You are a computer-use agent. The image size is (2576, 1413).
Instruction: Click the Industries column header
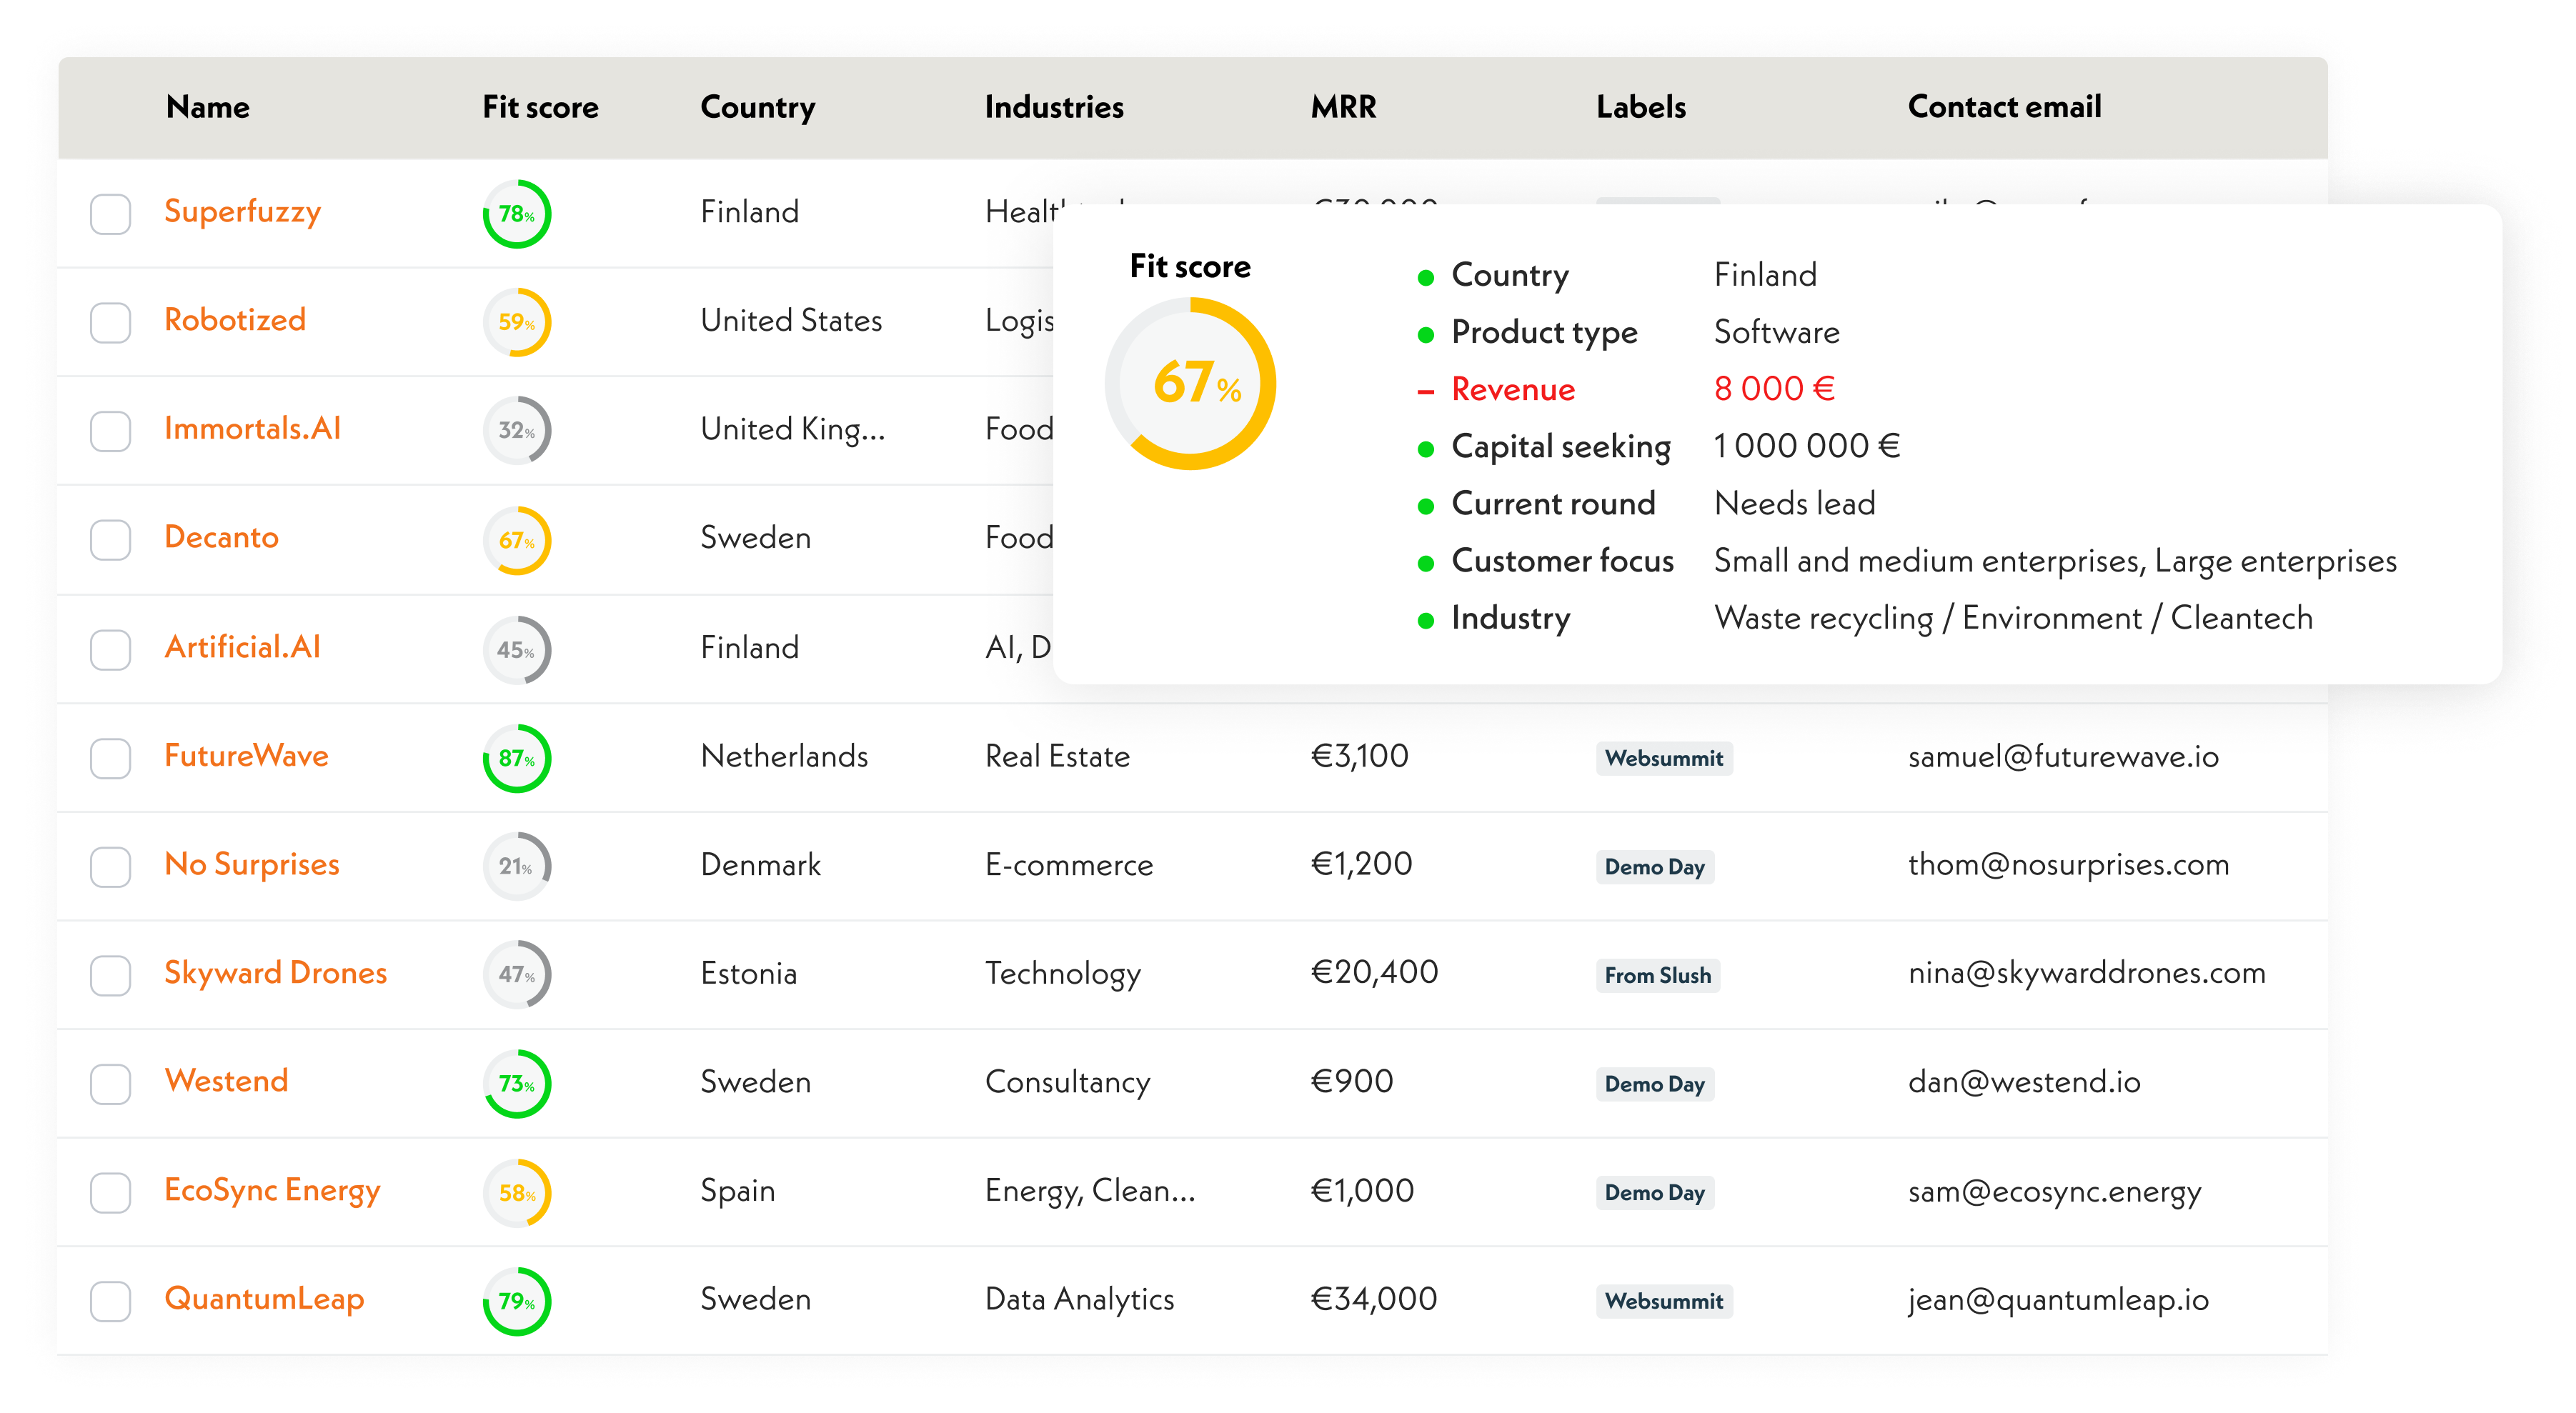[x=1053, y=107]
